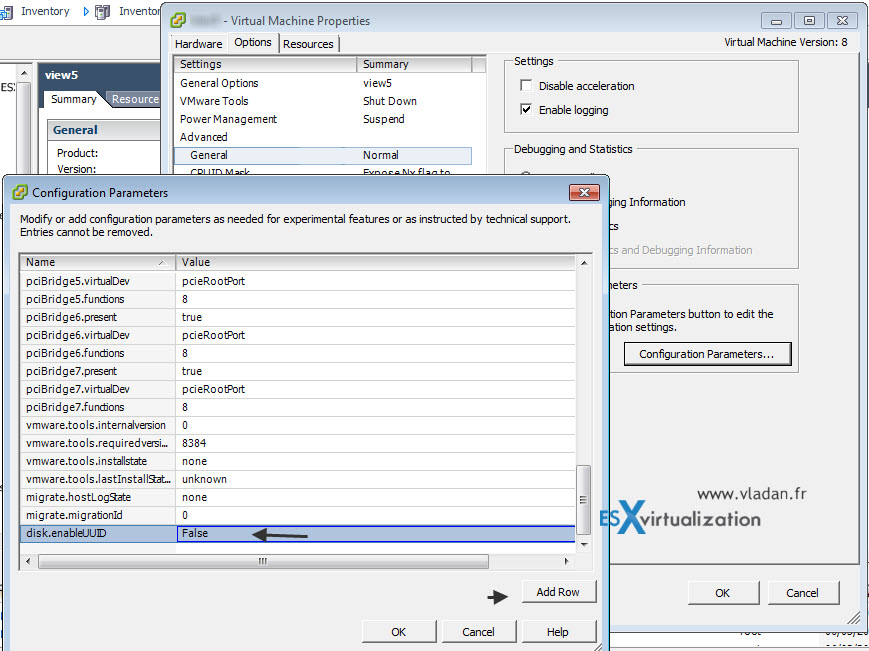The height and width of the screenshot is (651, 869).
Task: Maximize the Virtual Machine Properties window
Action: [809, 20]
